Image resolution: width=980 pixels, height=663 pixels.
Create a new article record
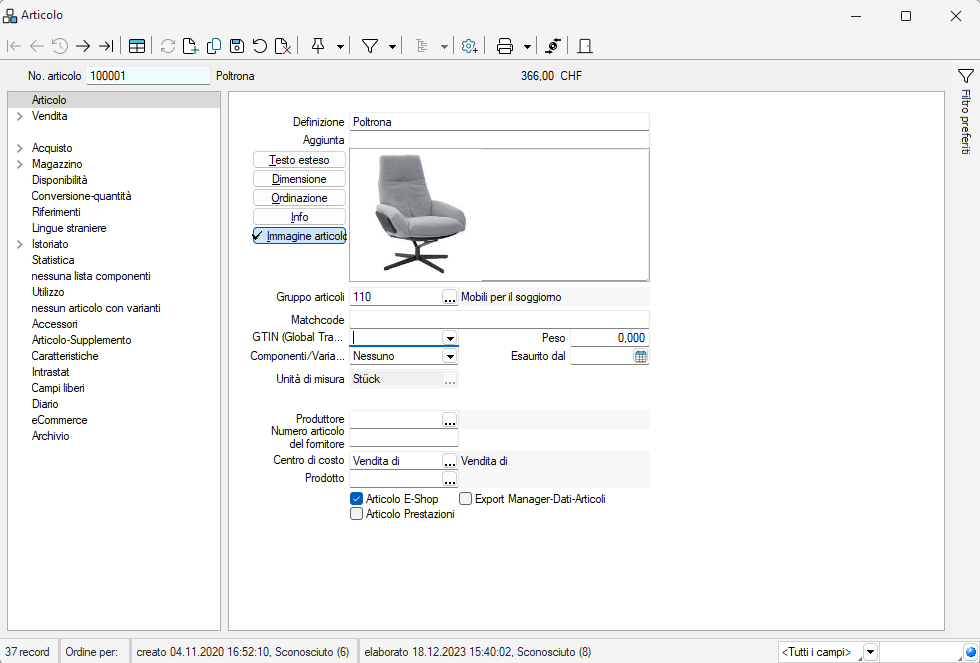(190, 46)
